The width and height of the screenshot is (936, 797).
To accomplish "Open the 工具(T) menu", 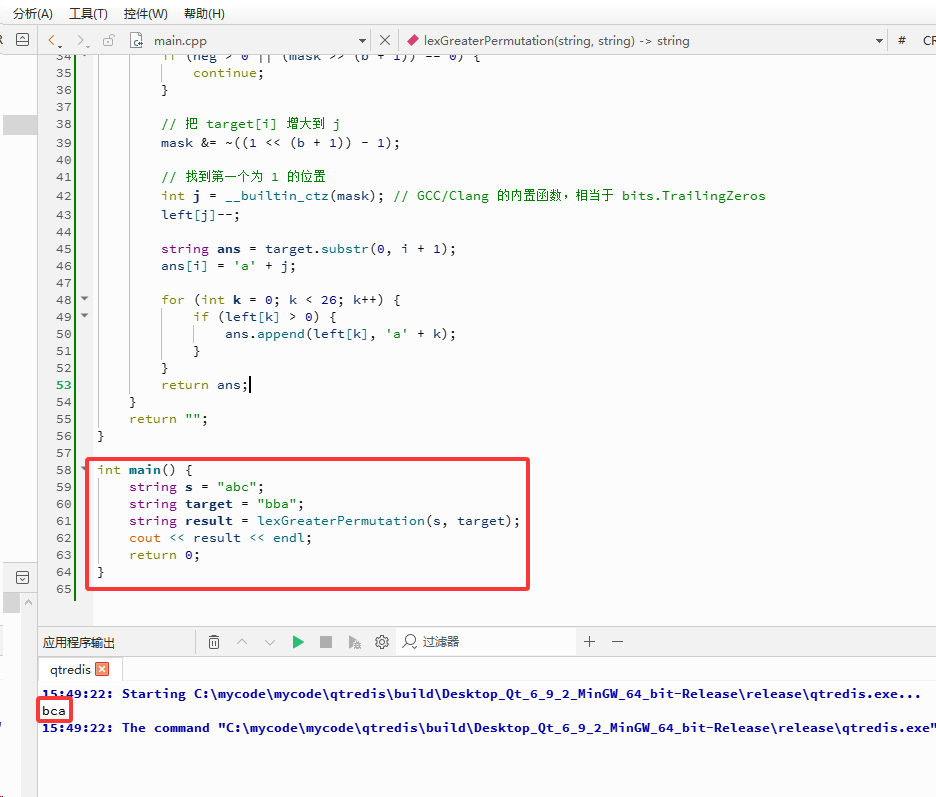I will (88, 14).
